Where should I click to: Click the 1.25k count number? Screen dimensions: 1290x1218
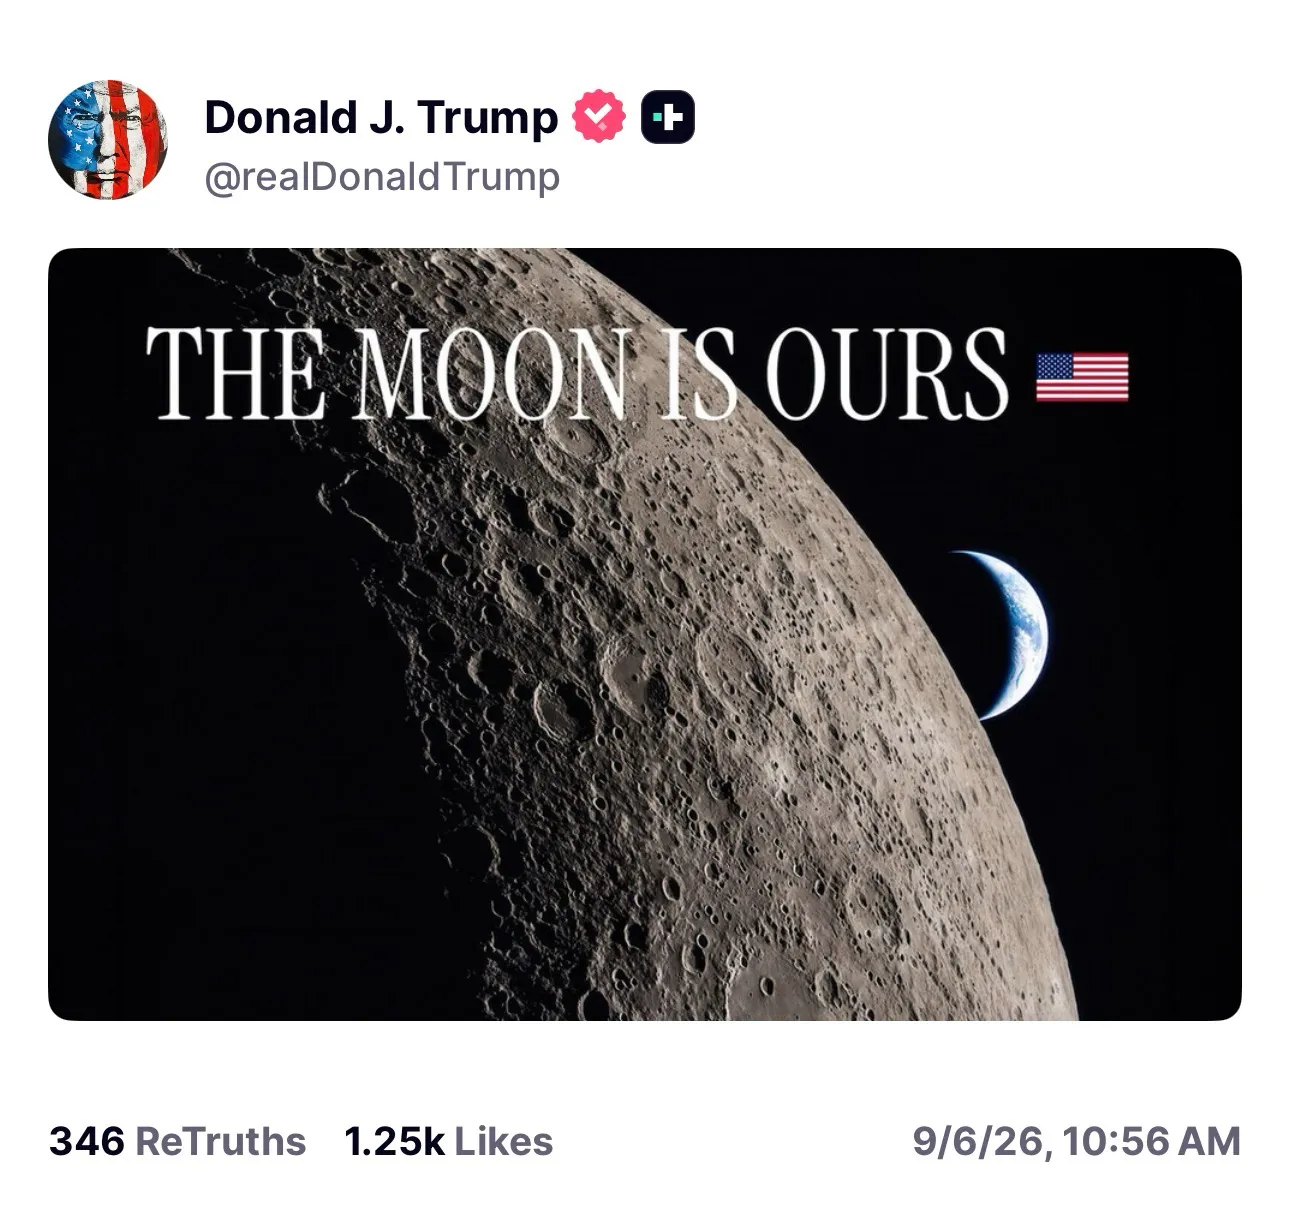tap(394, 1141)
